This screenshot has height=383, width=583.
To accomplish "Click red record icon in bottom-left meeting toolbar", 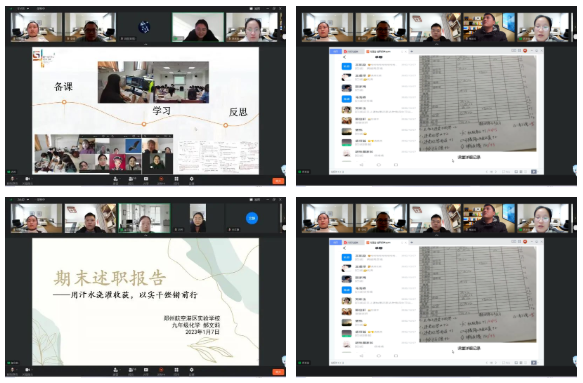I will [x=161, y=370].
